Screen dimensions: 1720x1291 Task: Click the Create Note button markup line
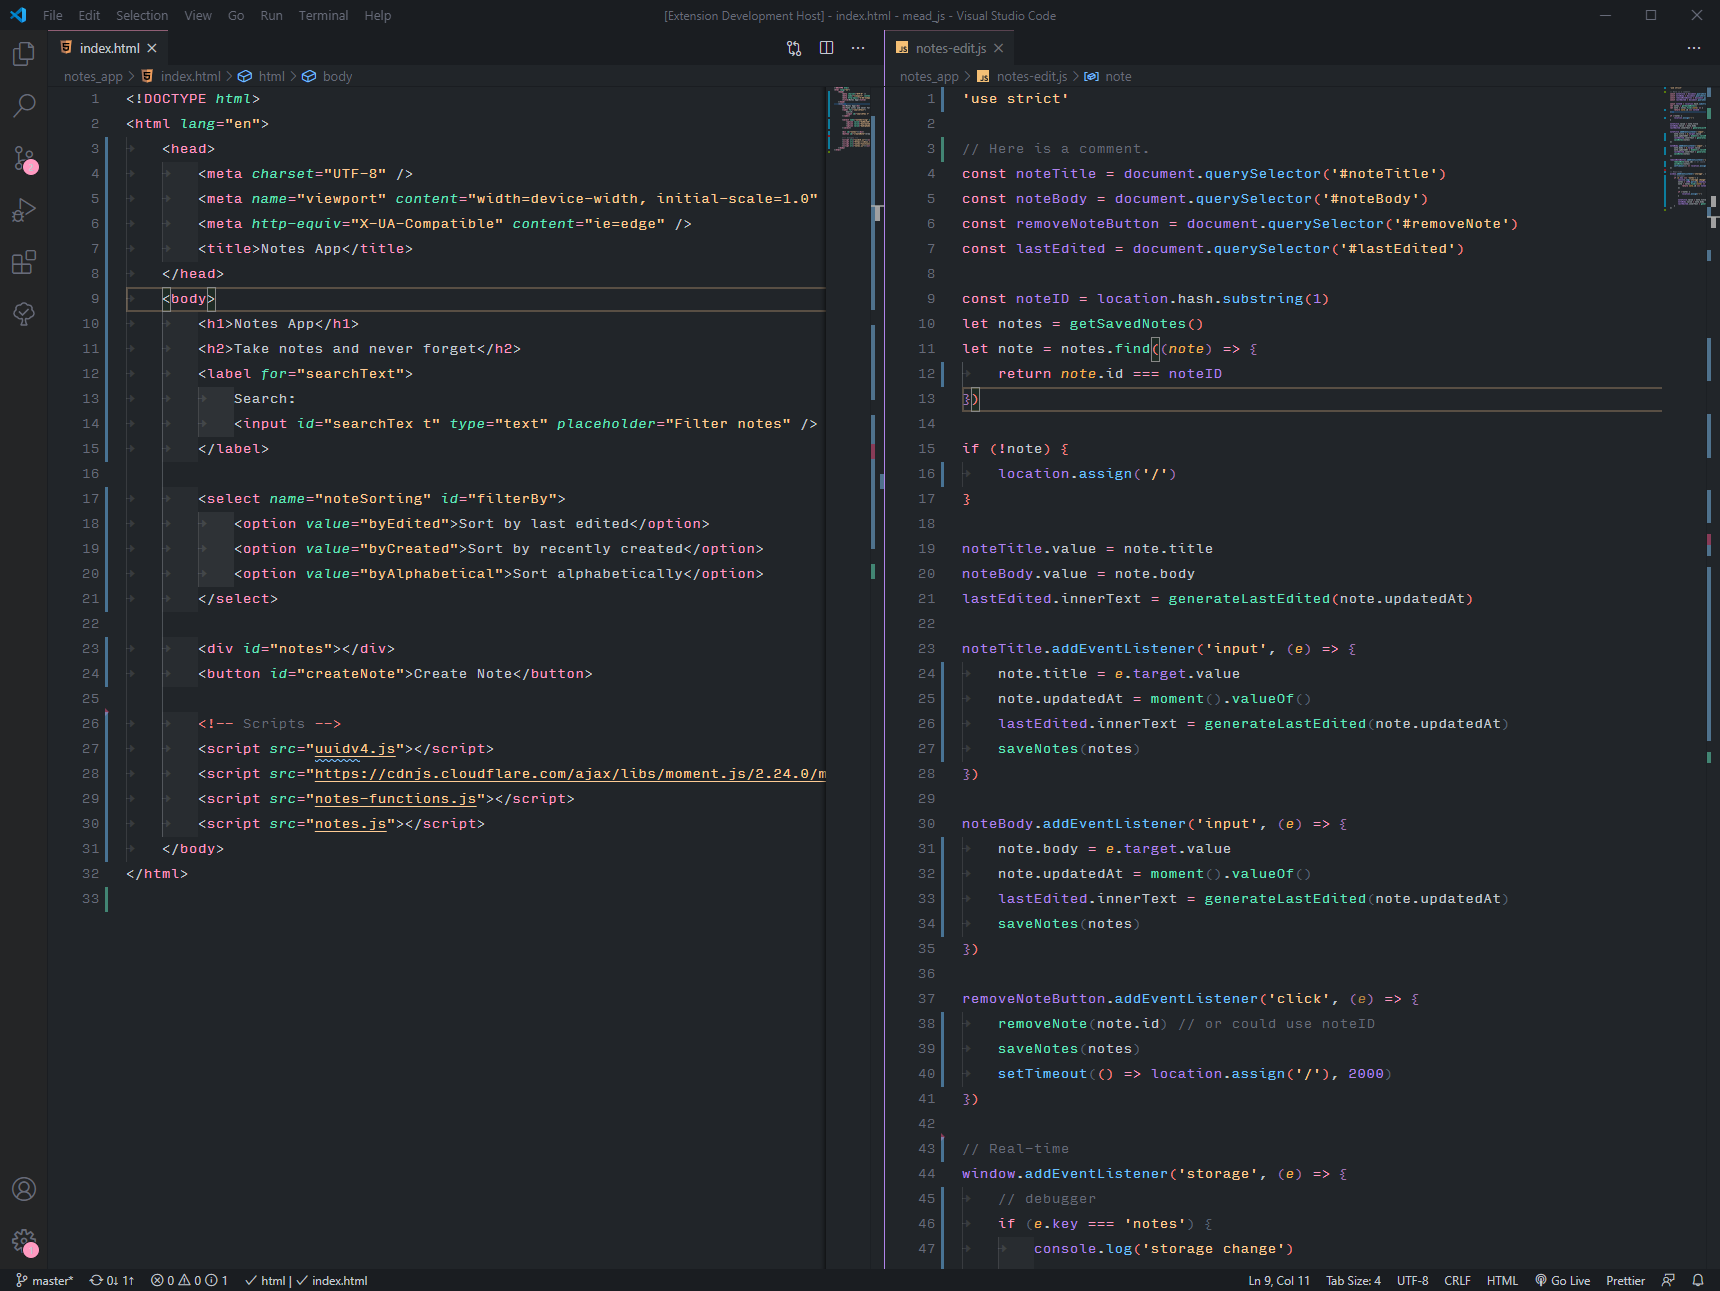tap(395, 674)
